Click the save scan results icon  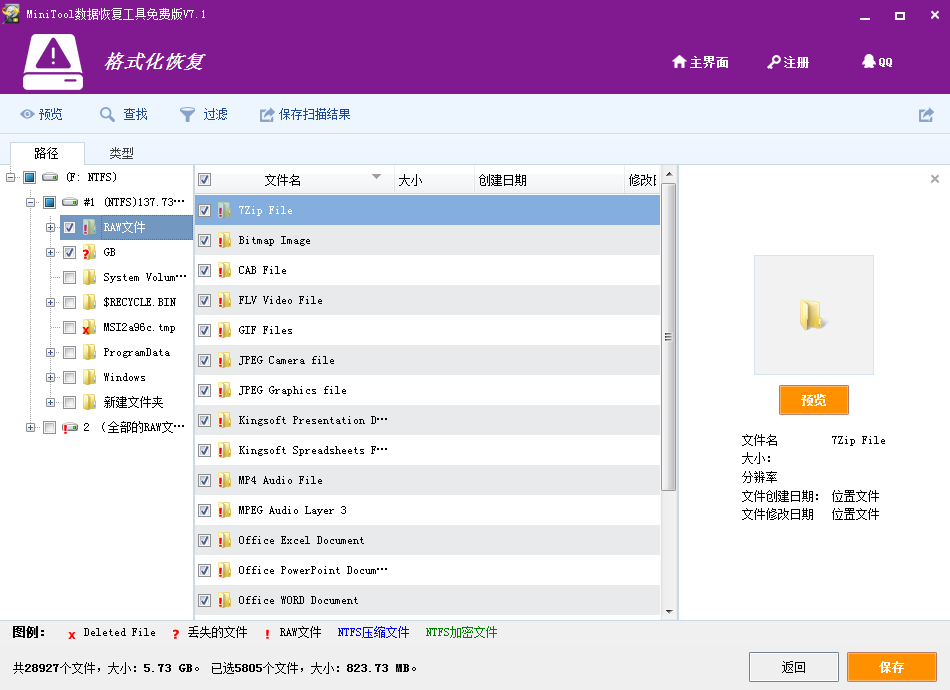267,114
